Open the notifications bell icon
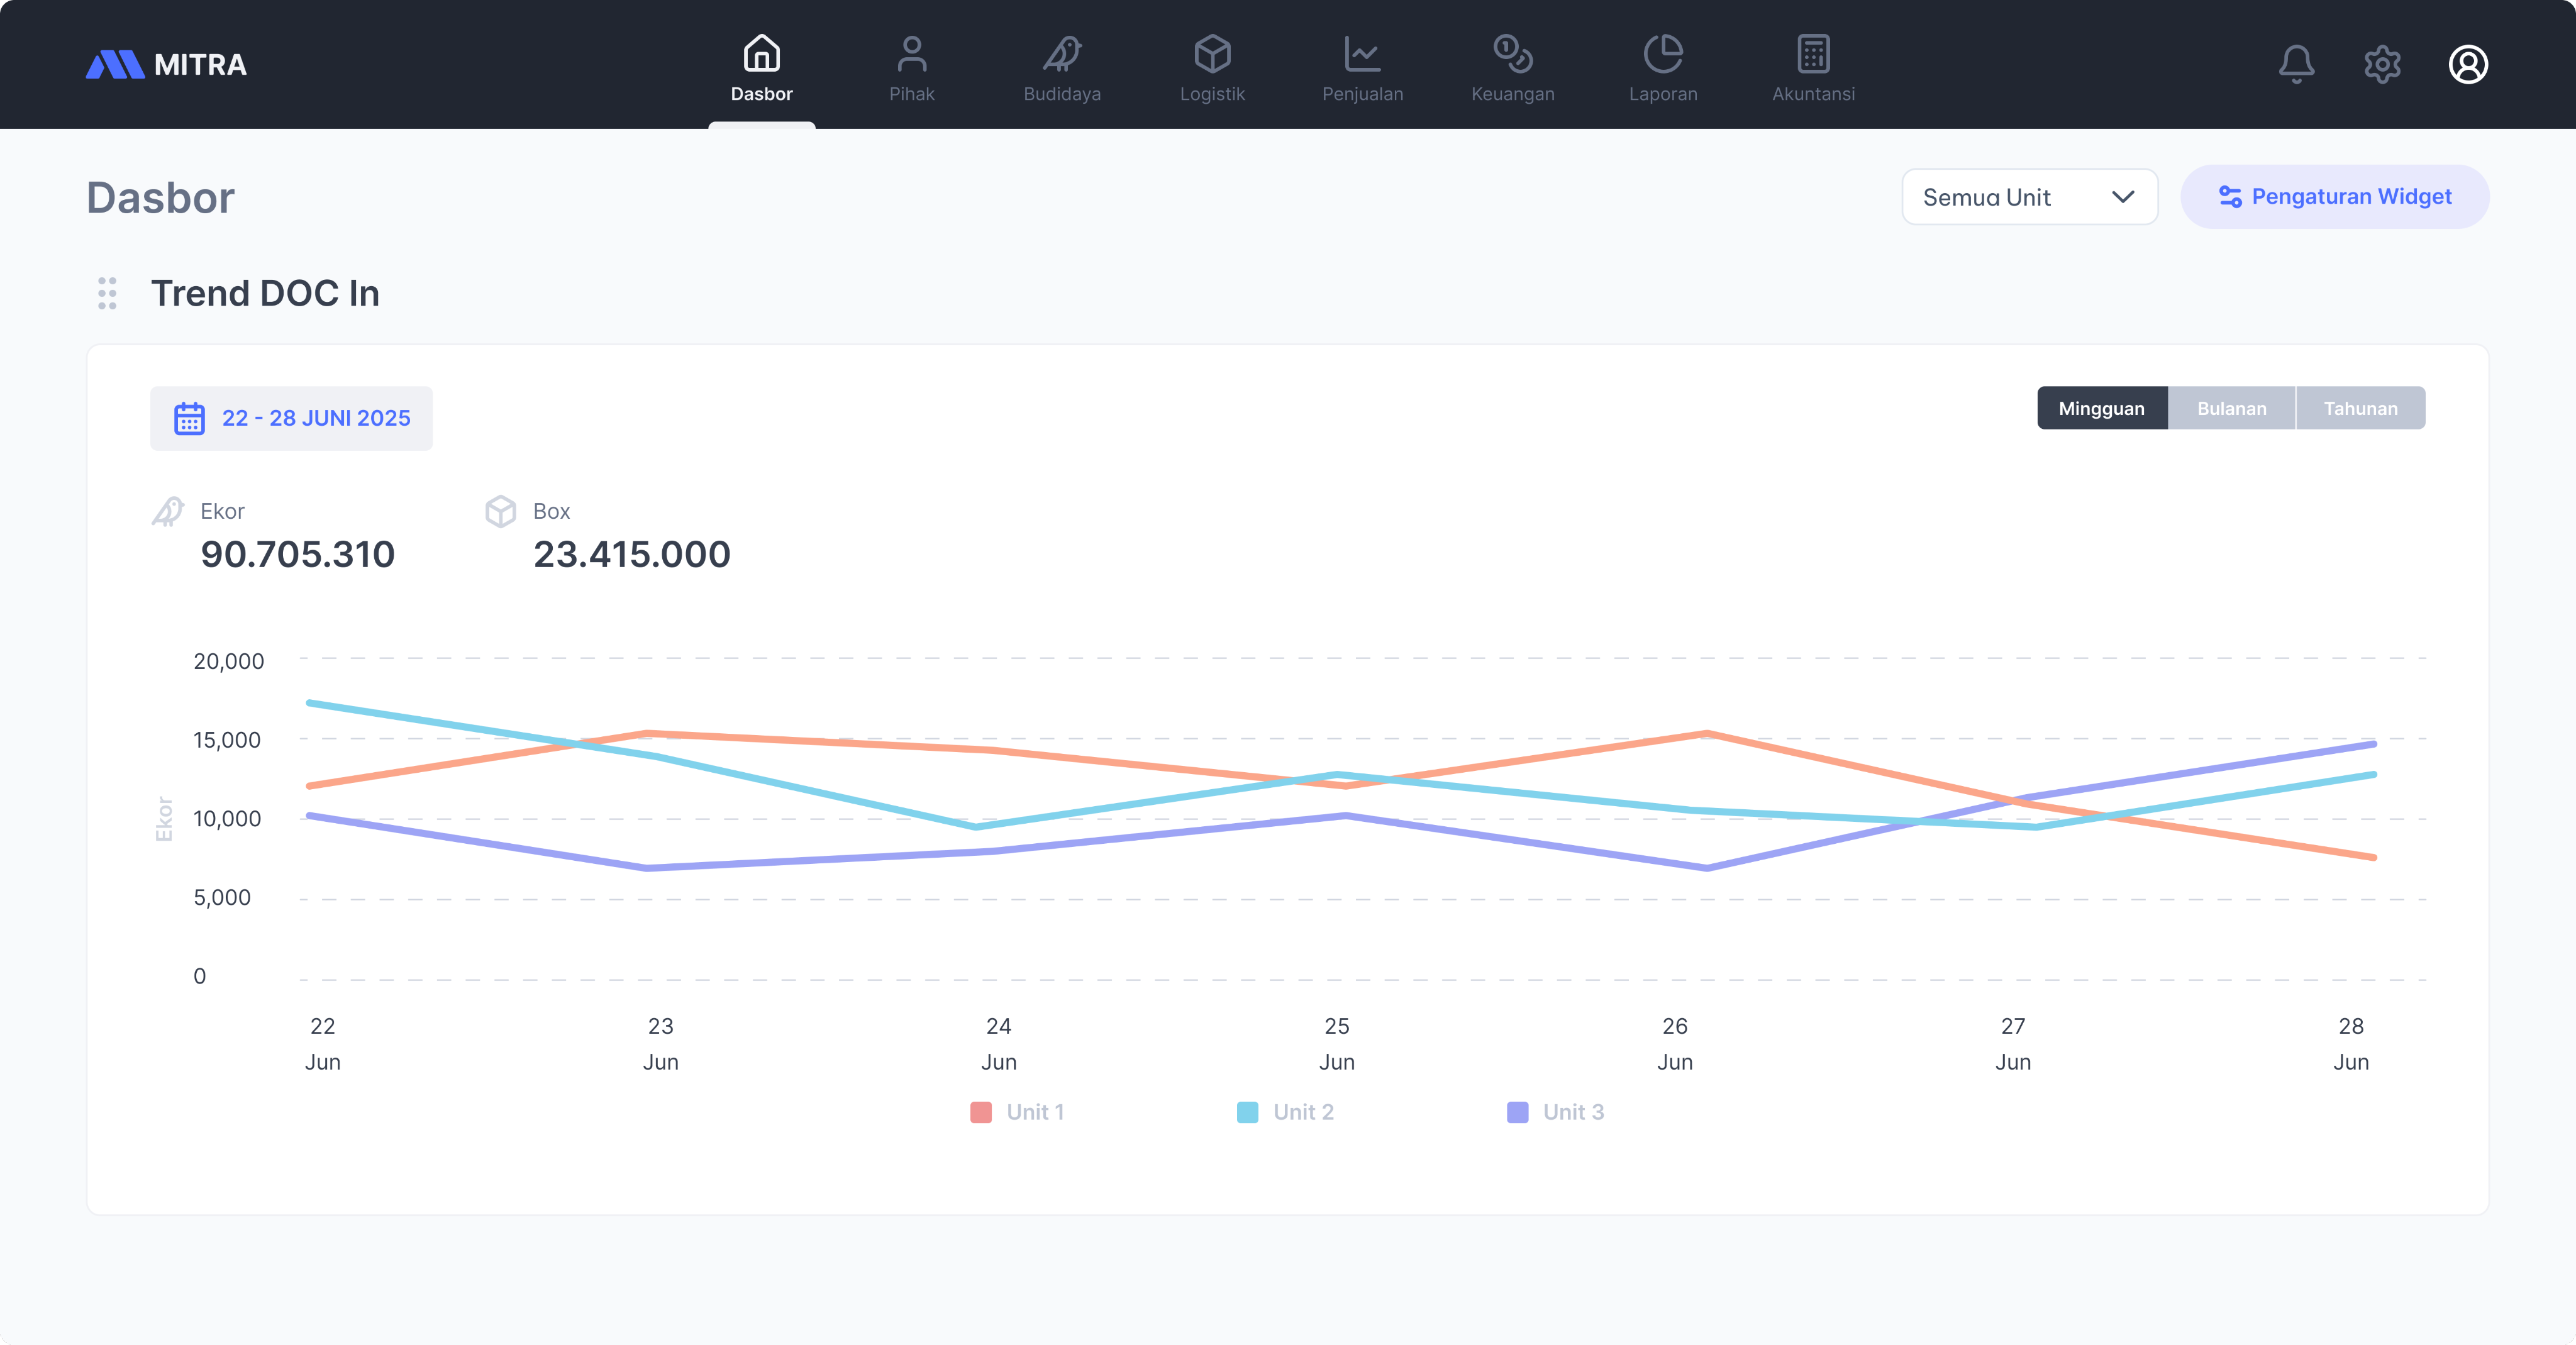Viewport: 2576px width, 1345px height. [x=2296, y=64]
